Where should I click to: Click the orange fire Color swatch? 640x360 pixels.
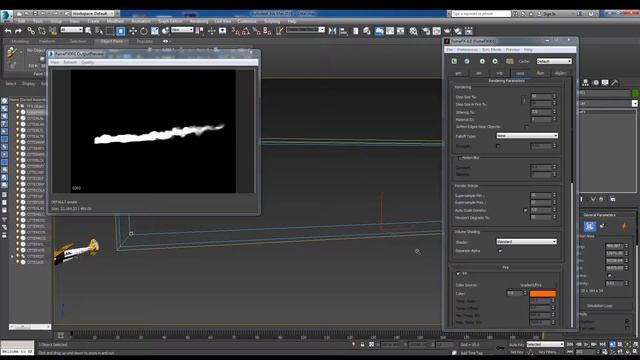point(542,293)
